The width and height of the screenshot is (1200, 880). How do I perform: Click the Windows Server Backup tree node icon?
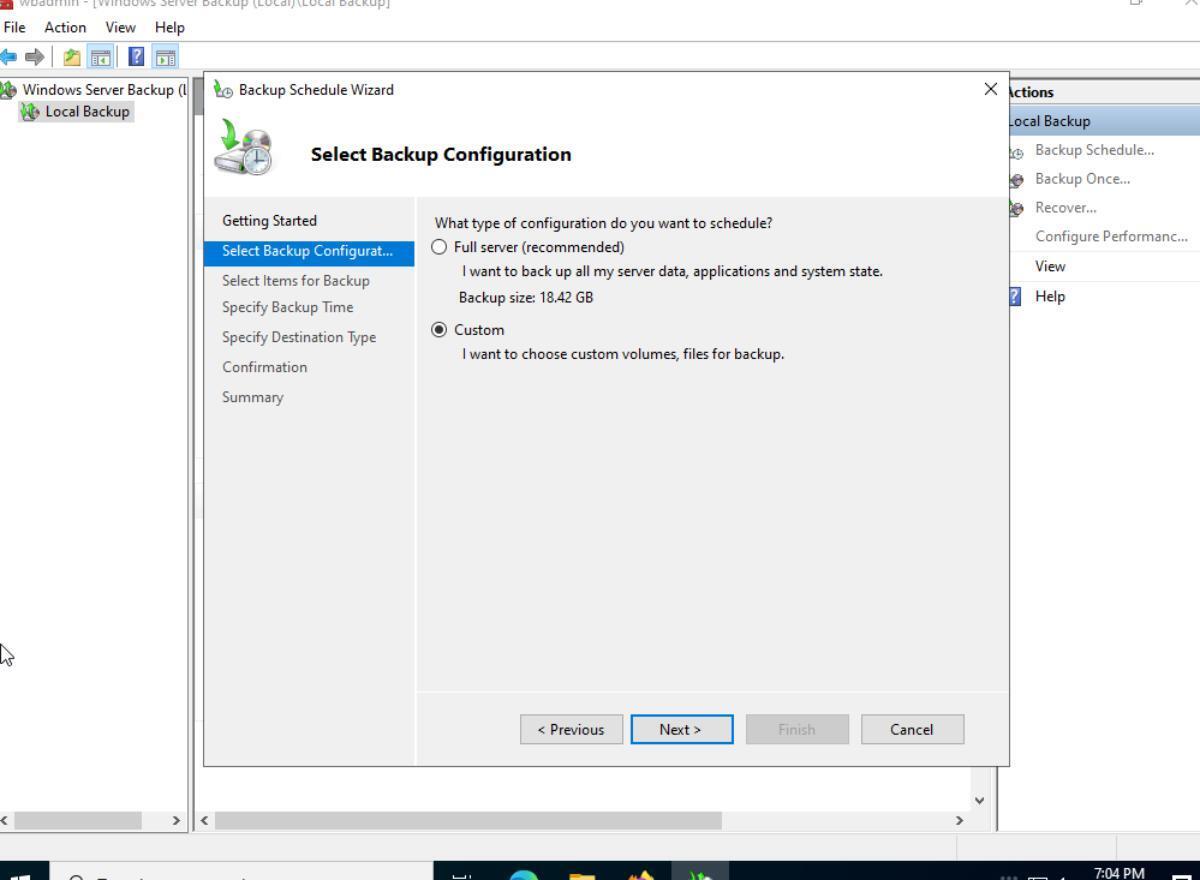(9, 90)
